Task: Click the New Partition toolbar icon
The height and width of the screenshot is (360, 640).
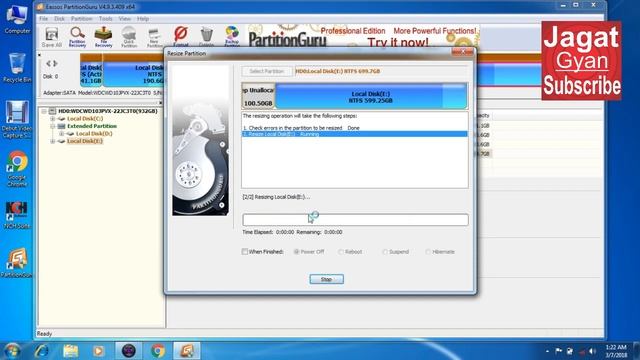Action: (x=154, y=37)
